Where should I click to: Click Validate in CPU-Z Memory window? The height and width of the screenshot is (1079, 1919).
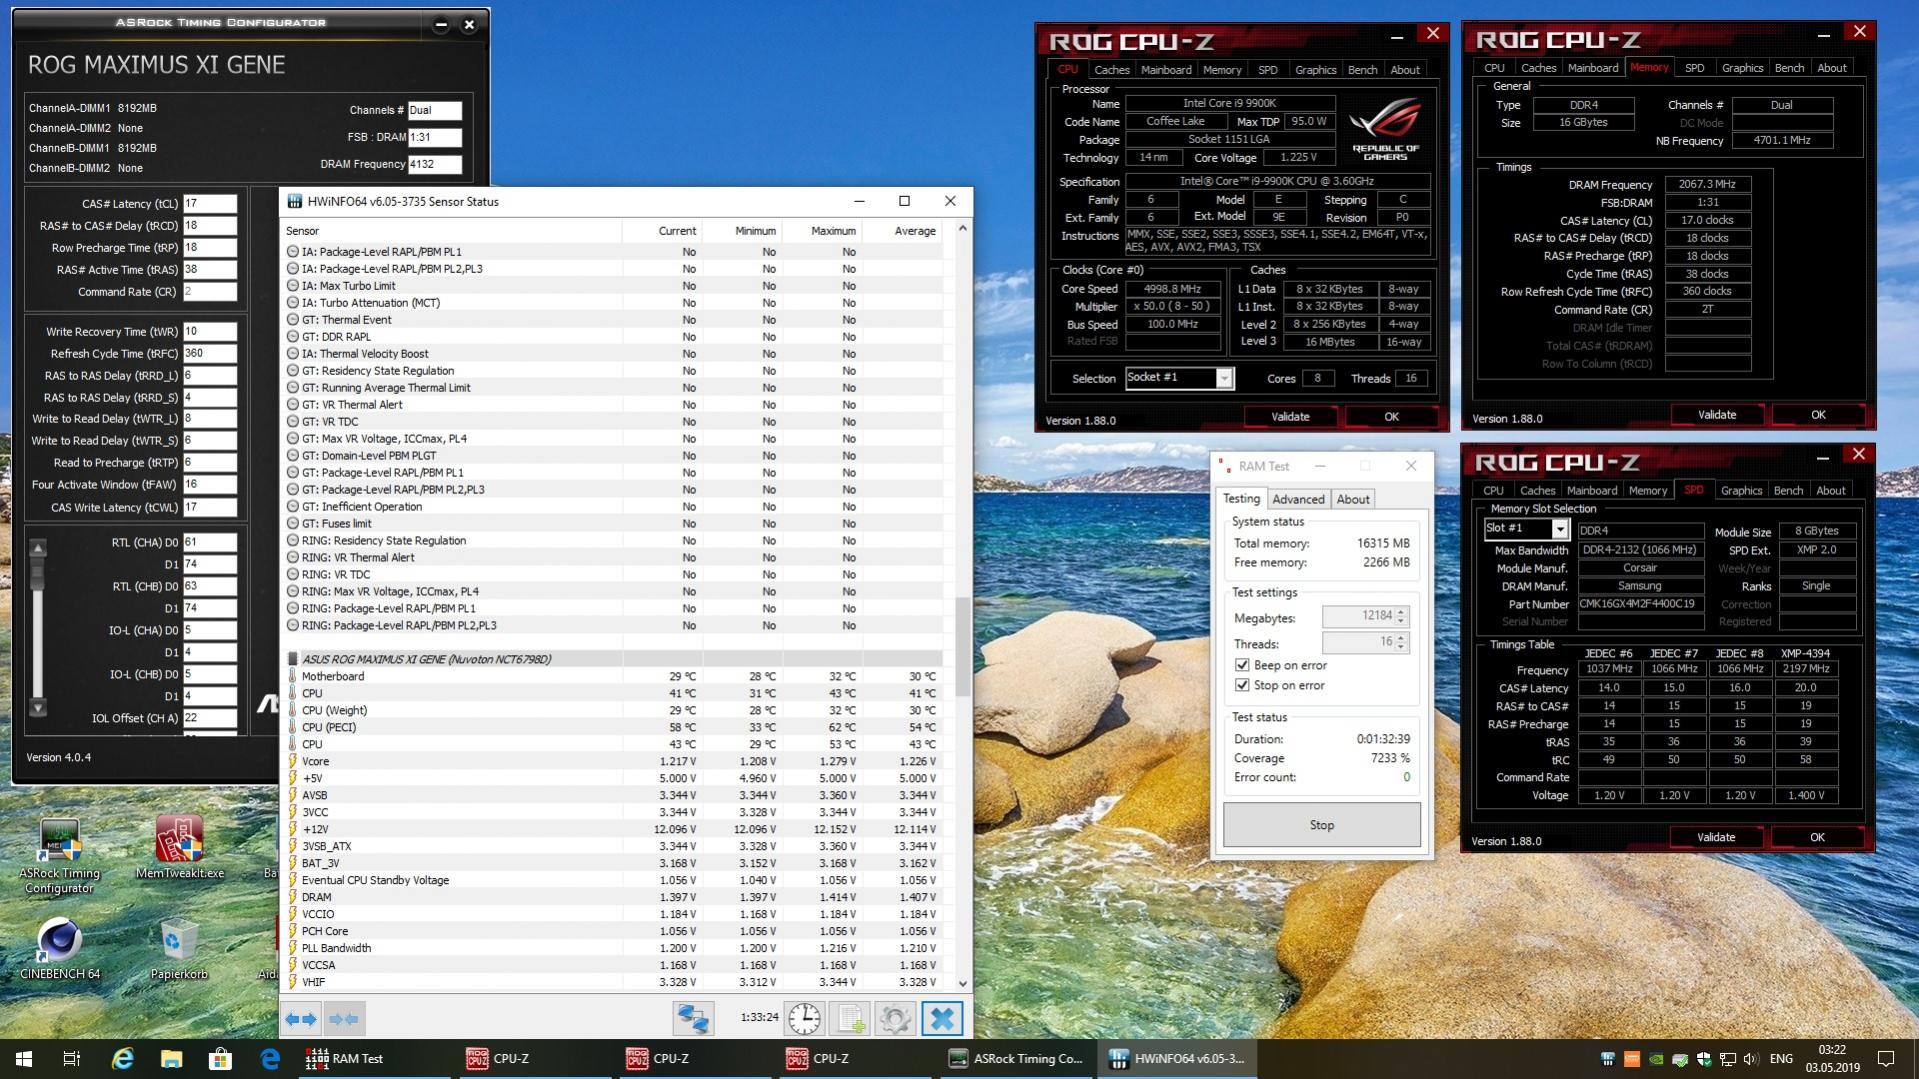click(x=1717, y=415)
